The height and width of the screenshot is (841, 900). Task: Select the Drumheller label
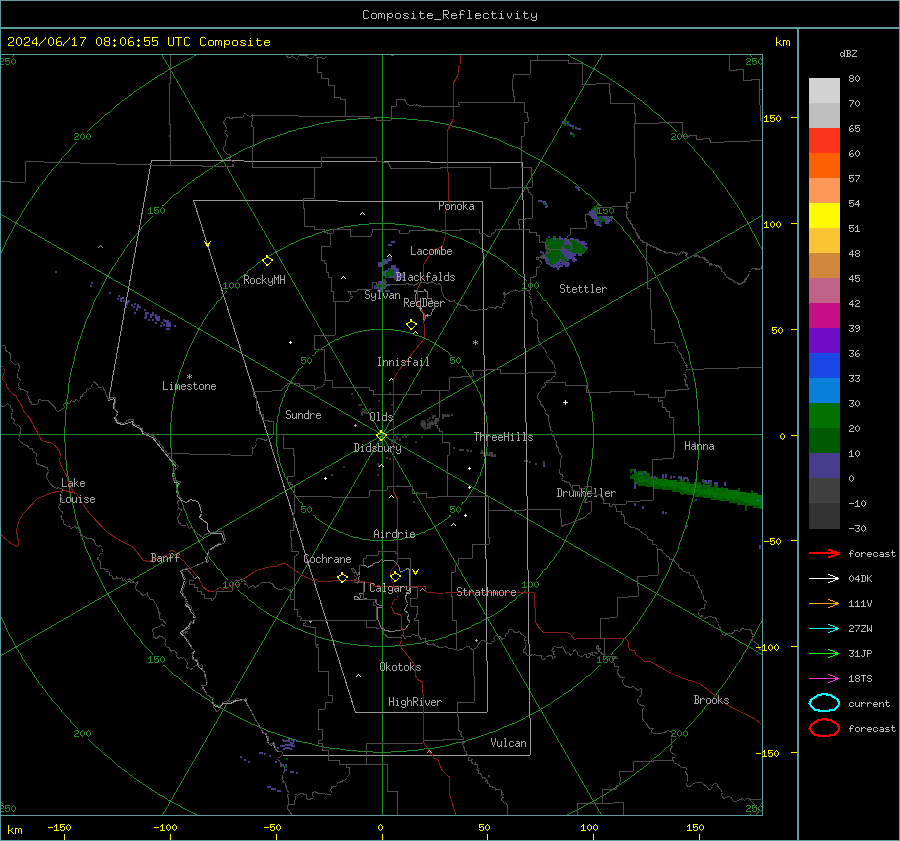coord(586,493)
